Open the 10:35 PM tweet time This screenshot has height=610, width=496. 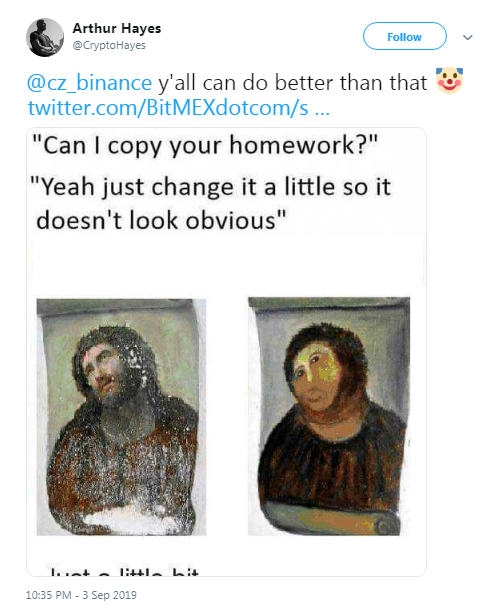(x=49, y=595)
